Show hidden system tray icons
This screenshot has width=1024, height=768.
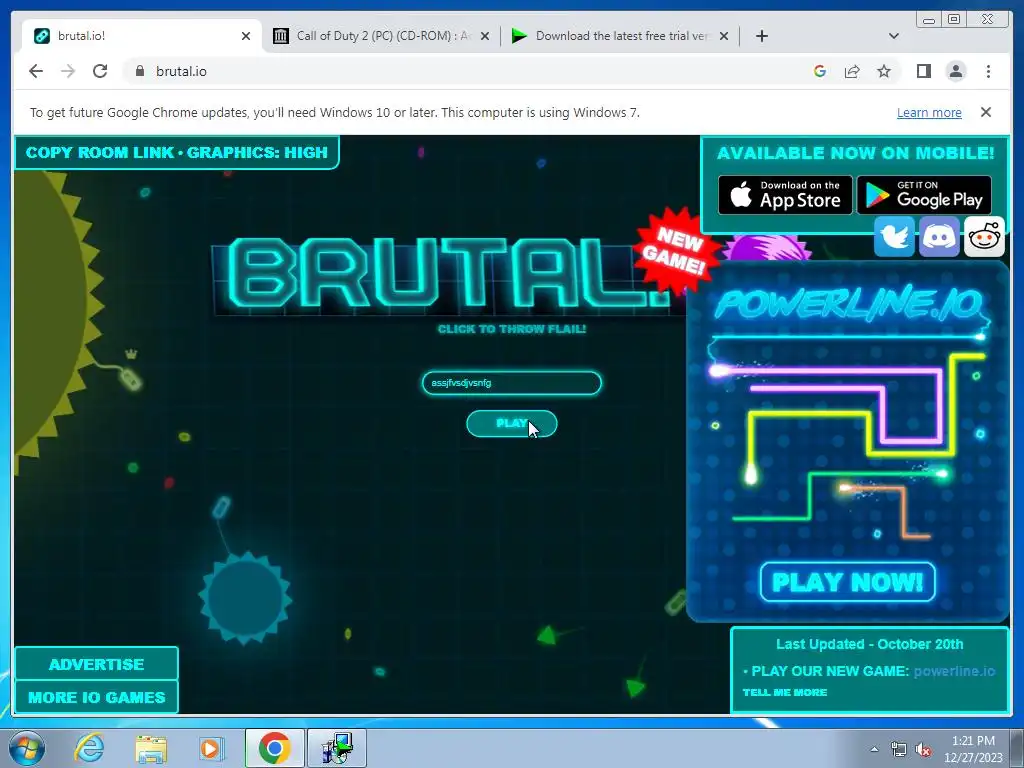pyautogui.click(x=874, y=748)
